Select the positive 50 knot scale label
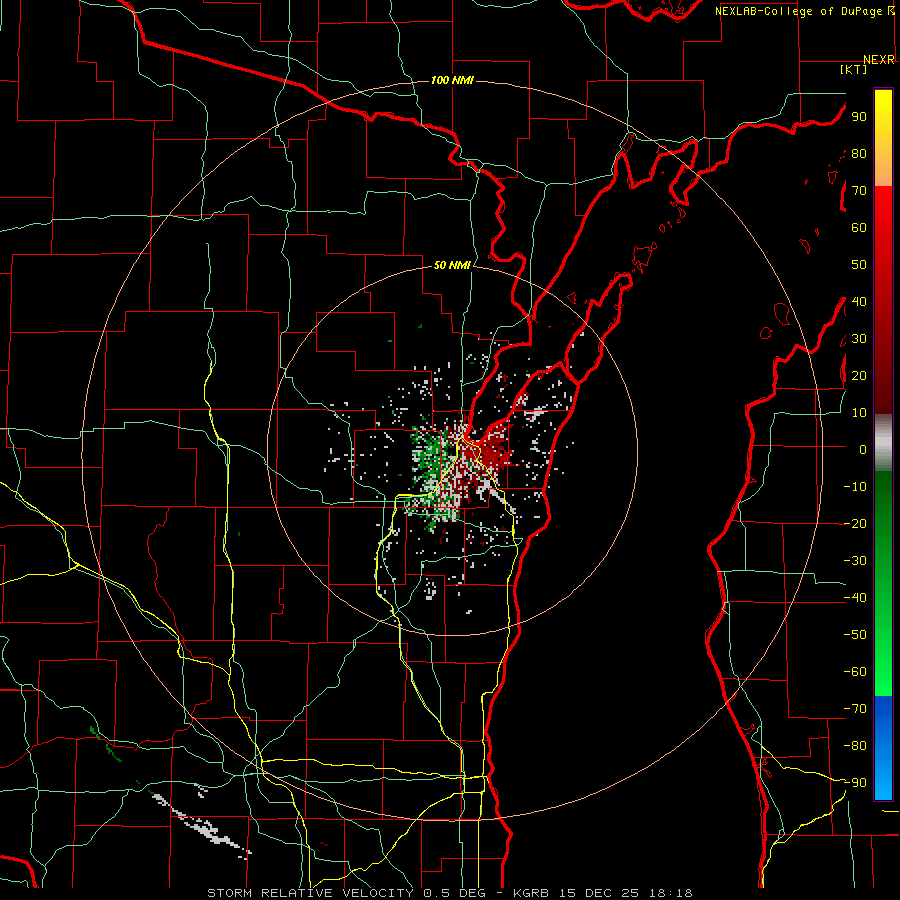 pyautogui.click(x=859, y=265)
